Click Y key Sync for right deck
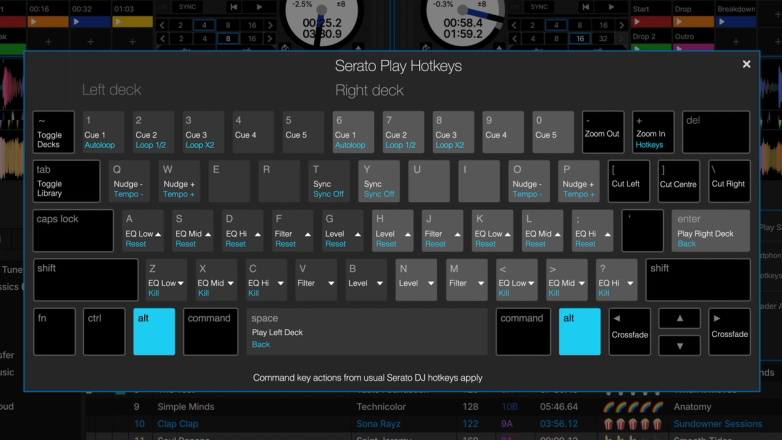The height and width of the screenshot is (440, 782). point(379,181)
